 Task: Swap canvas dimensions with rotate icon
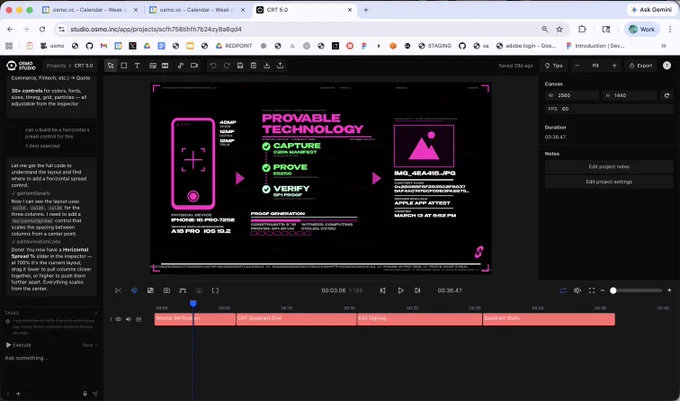pos(667,95)
